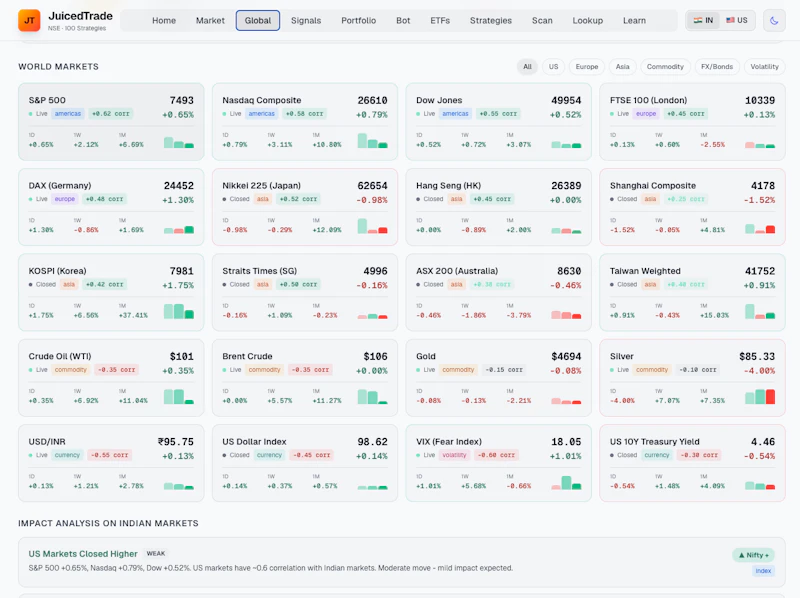Go to Lookup tab
This screenshot has height=598, width=800.
tap(588, 20)
